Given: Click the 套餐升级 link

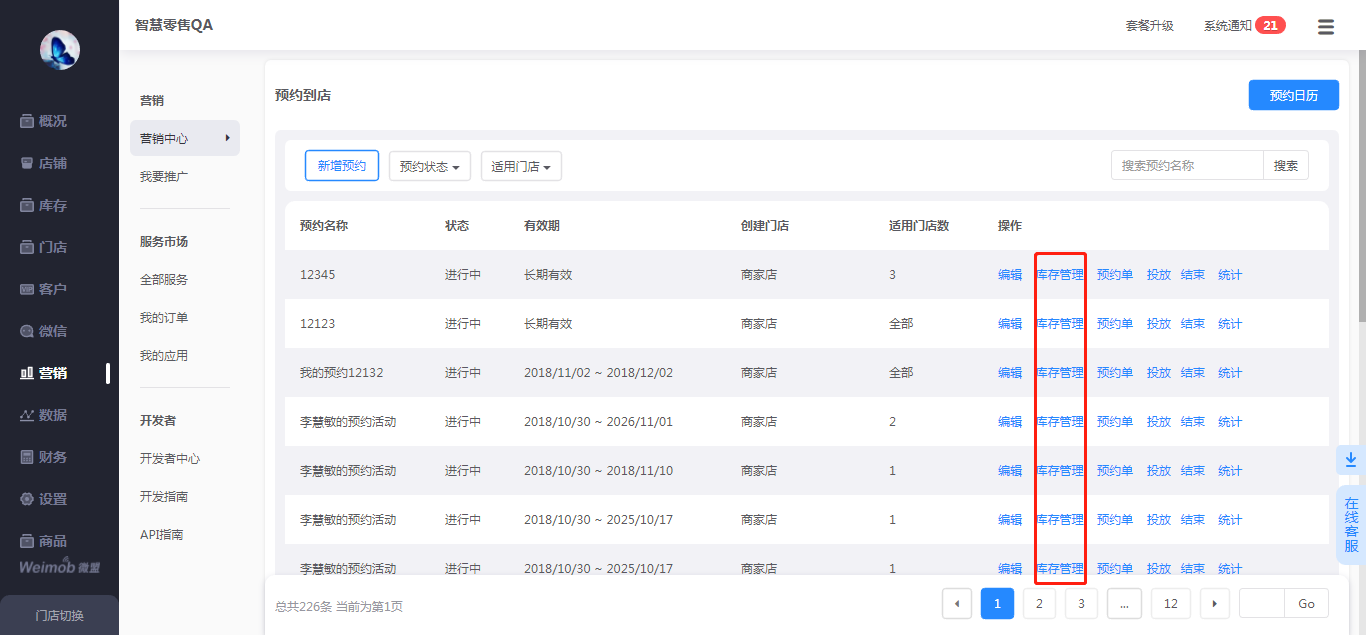Looking at the screenshot, I should click(1150, 26).
